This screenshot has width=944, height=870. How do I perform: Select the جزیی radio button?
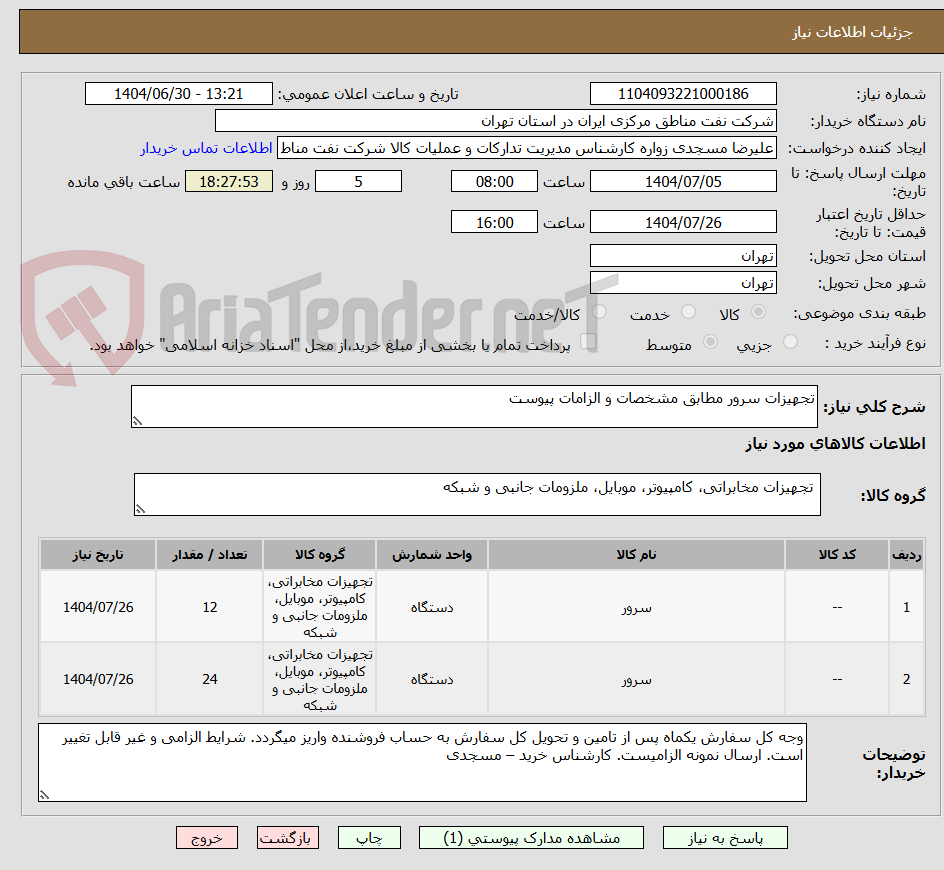789,340
